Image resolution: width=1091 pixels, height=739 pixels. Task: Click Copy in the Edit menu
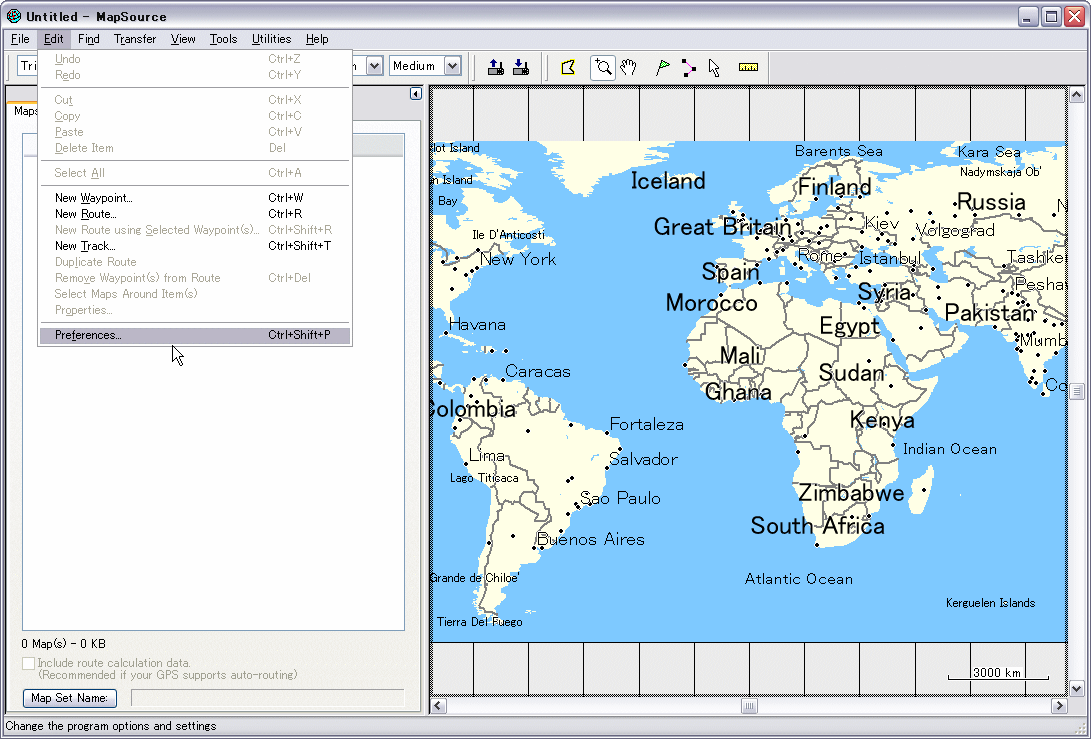[195, 116]
